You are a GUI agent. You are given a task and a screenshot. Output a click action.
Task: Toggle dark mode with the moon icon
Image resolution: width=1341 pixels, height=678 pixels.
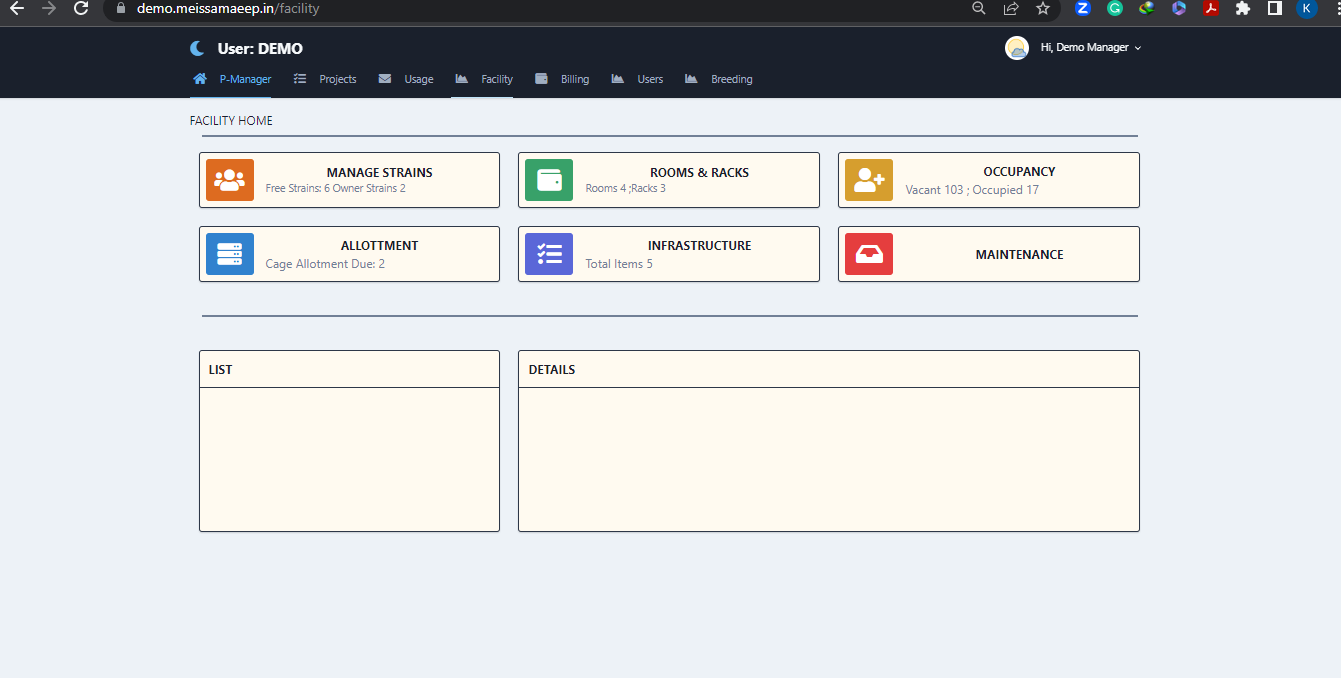(x=198, y=48)
